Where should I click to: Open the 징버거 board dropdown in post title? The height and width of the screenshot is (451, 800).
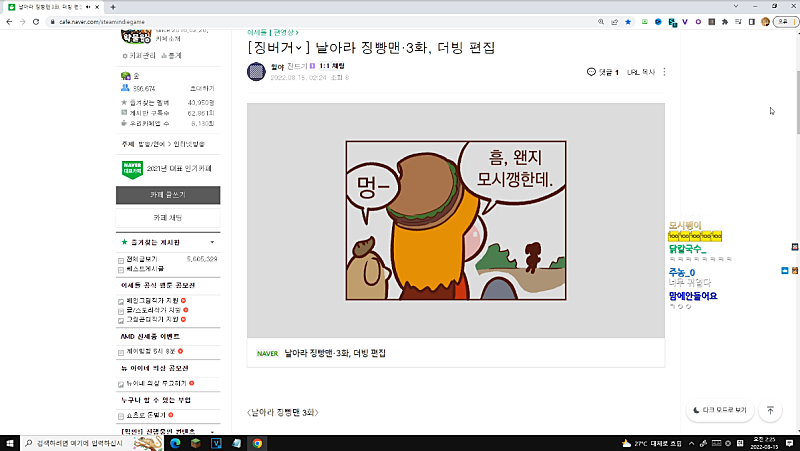coord(279,47)
